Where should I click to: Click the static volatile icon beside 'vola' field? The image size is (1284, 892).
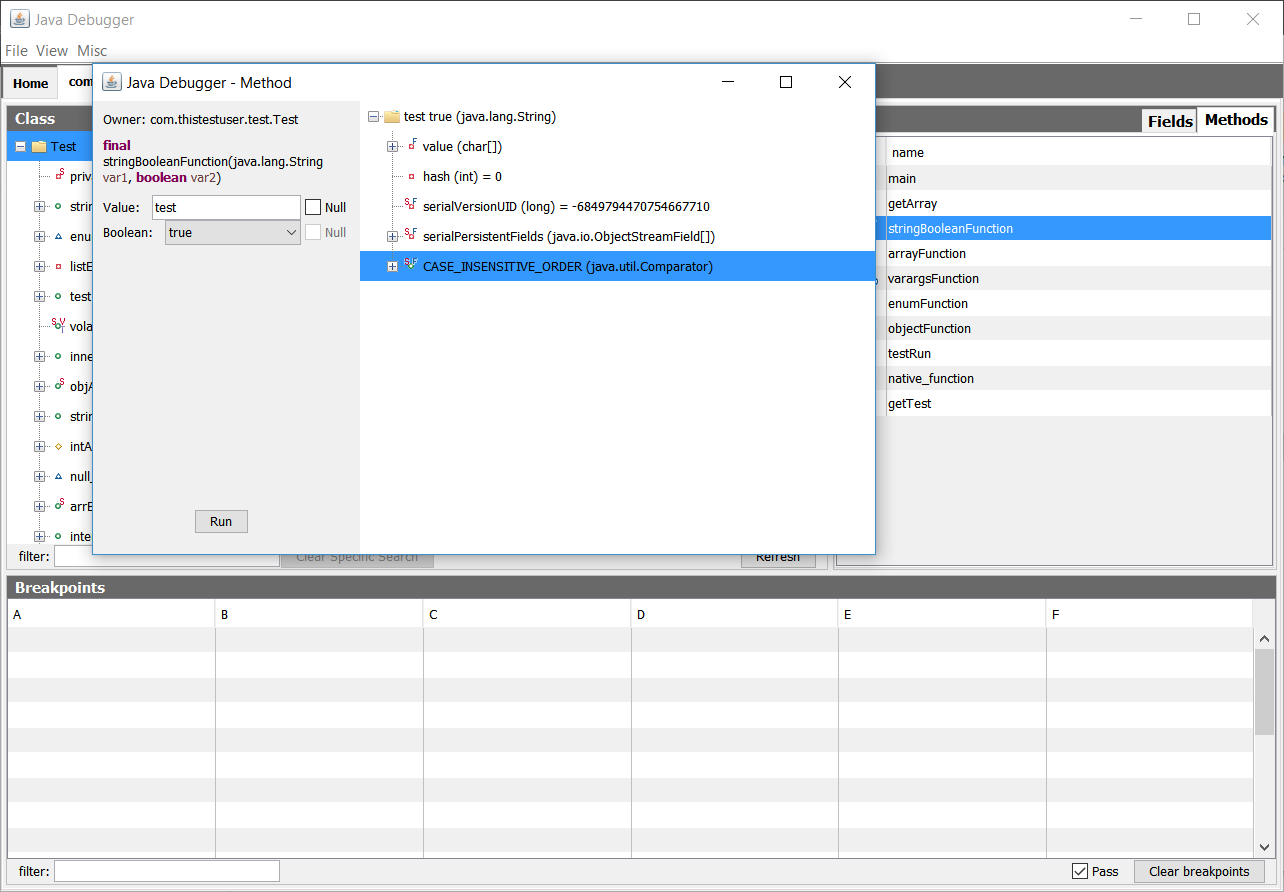[x=59, y=325]
